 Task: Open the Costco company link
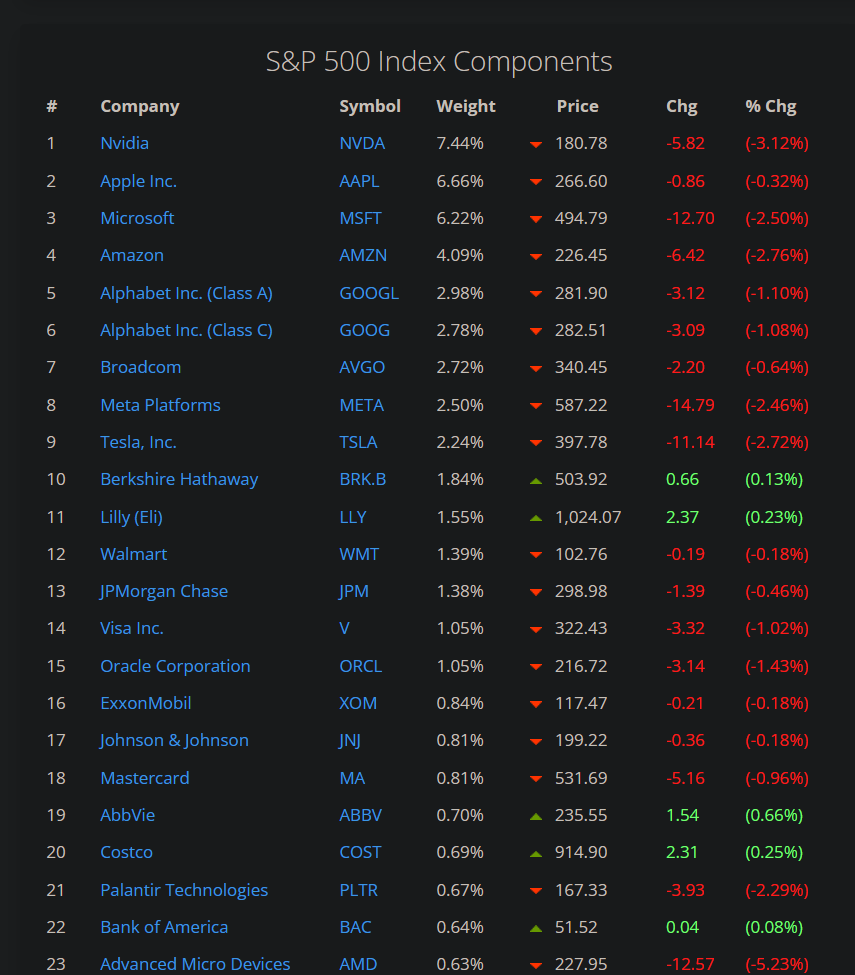(x=126, y=853)
